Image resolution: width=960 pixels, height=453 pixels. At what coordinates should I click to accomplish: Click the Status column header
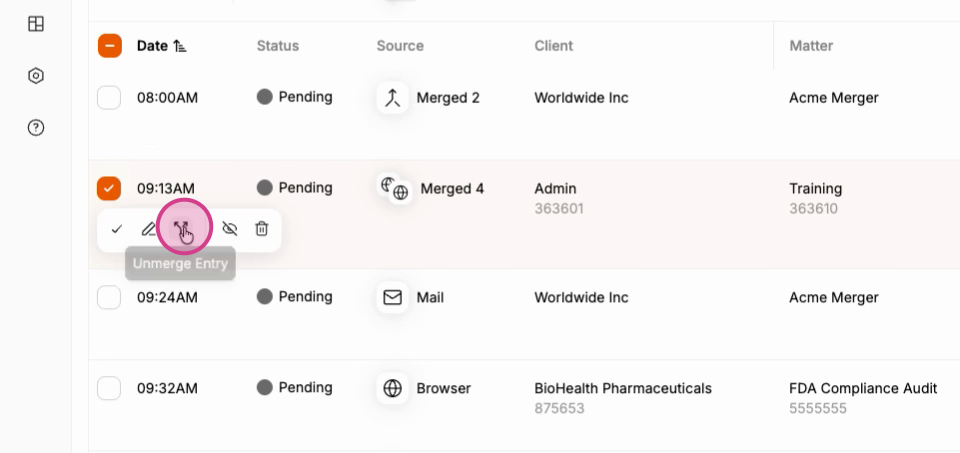point(278,46)
